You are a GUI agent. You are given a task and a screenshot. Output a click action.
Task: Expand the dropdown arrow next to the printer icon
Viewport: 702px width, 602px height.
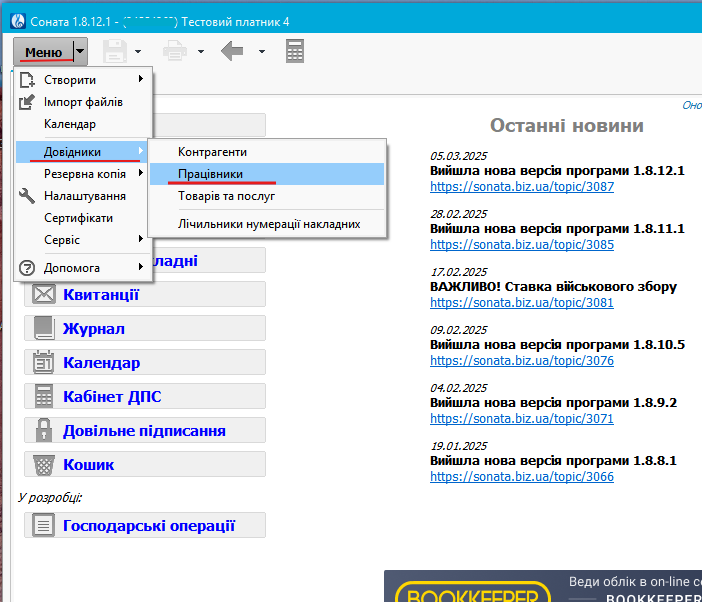(x=201, y=51)
